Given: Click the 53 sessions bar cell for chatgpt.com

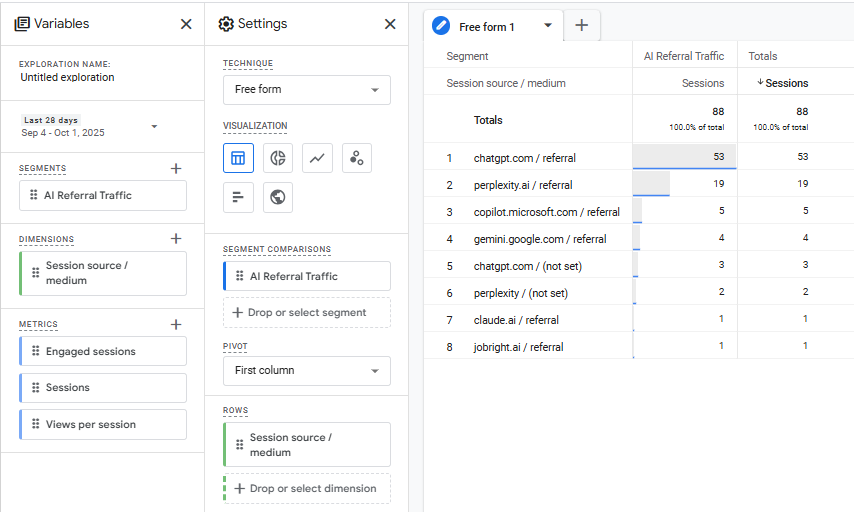Looking at the screenshot, I should pos(685,156).
